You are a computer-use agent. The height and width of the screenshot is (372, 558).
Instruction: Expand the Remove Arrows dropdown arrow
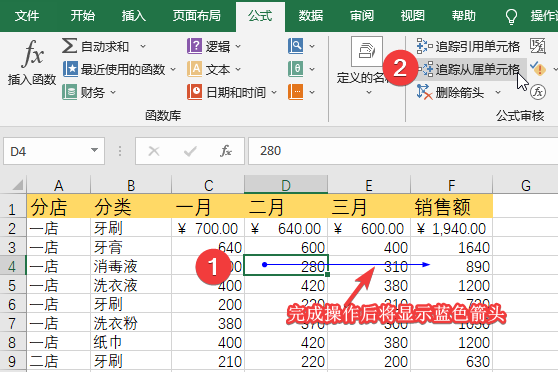tap(498, 92)
